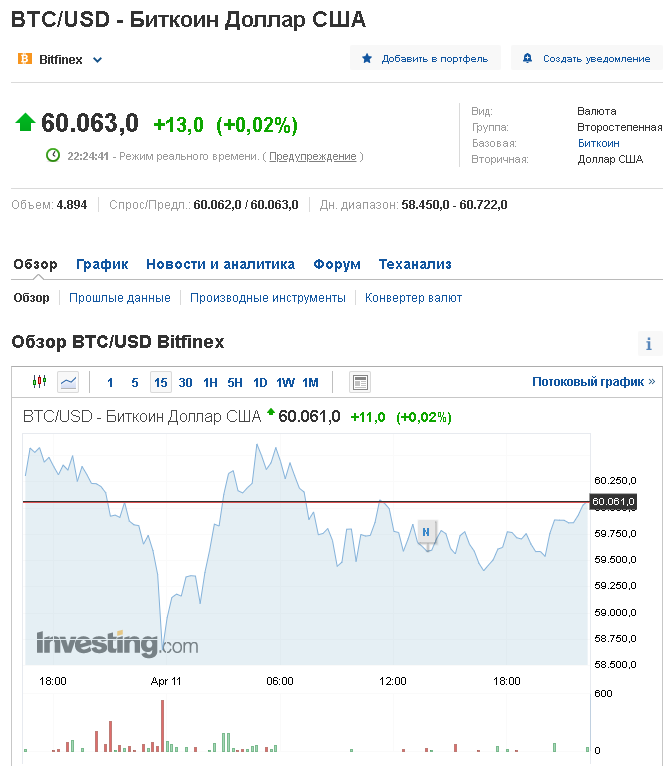Open Конвертер валют sub-tab
The width and height of the screenshot is (668, 766).
coord(413,298)
